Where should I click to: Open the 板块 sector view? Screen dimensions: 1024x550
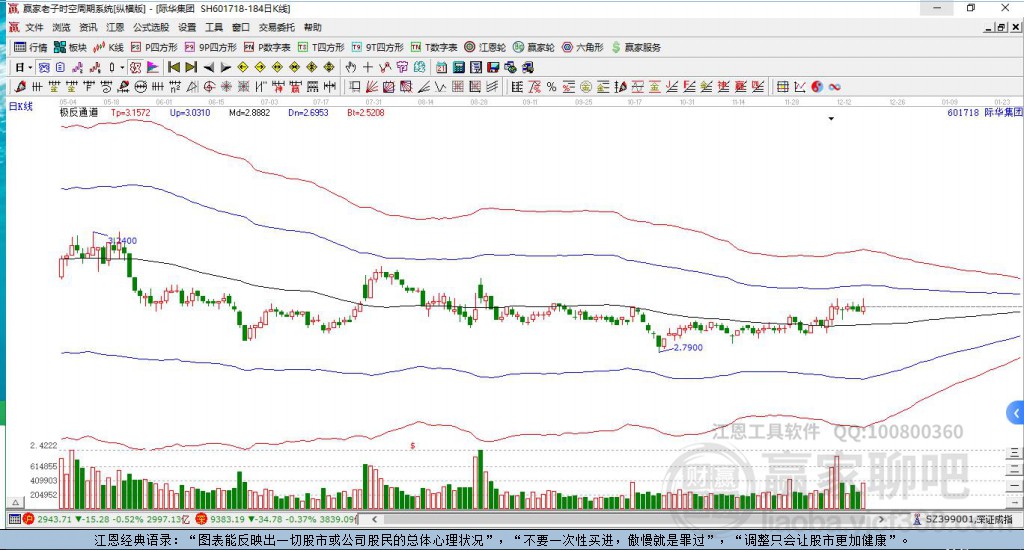(x=70, y=47)
